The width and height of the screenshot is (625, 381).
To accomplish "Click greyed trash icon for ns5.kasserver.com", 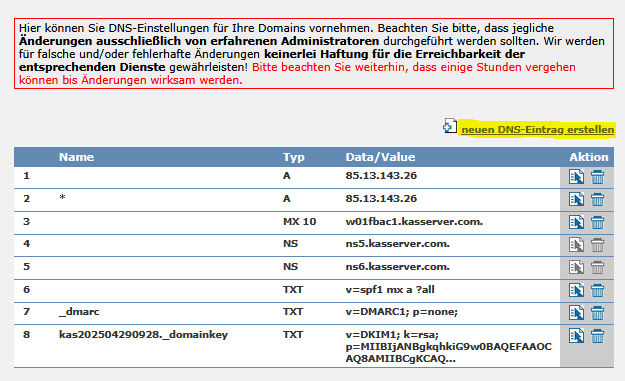I will pyautogui.click(x=597, y=245).
